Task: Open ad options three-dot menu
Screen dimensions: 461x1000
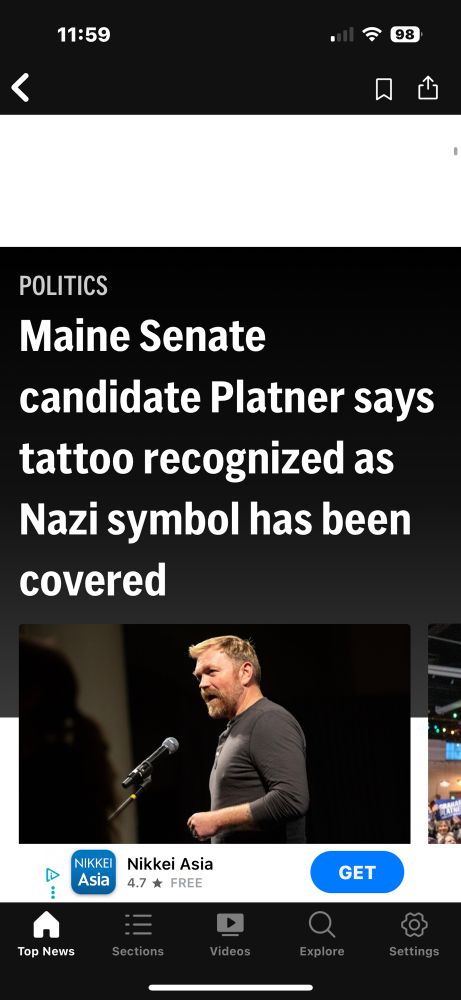Action: click(52, 892)
